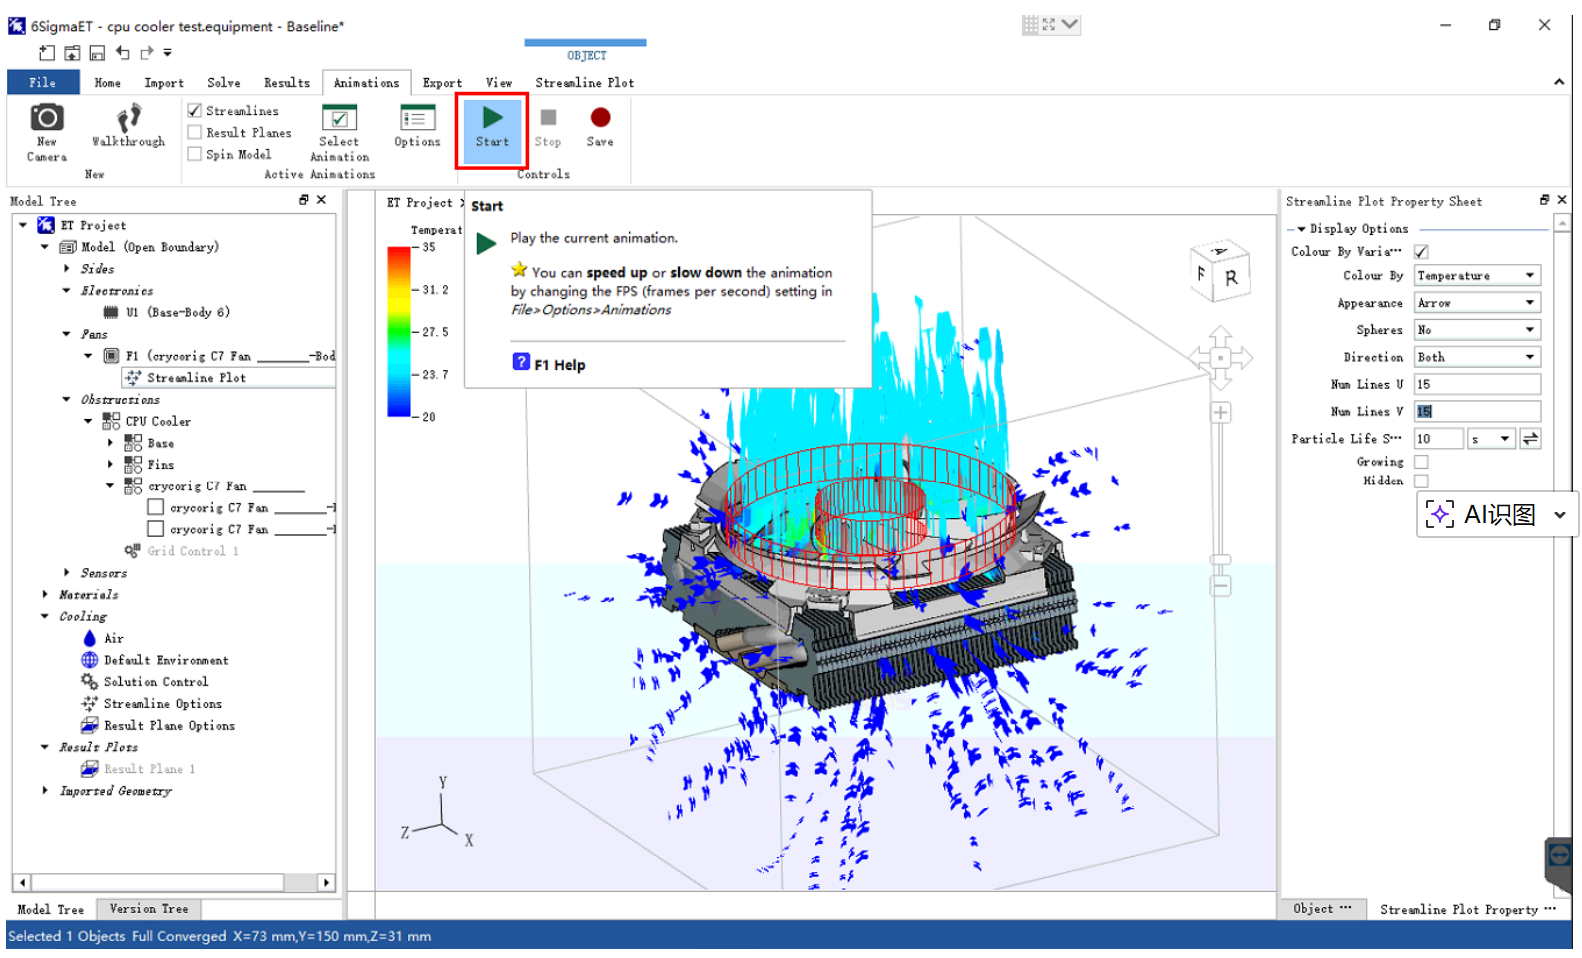Enable the Growing option checkbox
The height and width of the screenshot is (958, 1582).
1421,462
